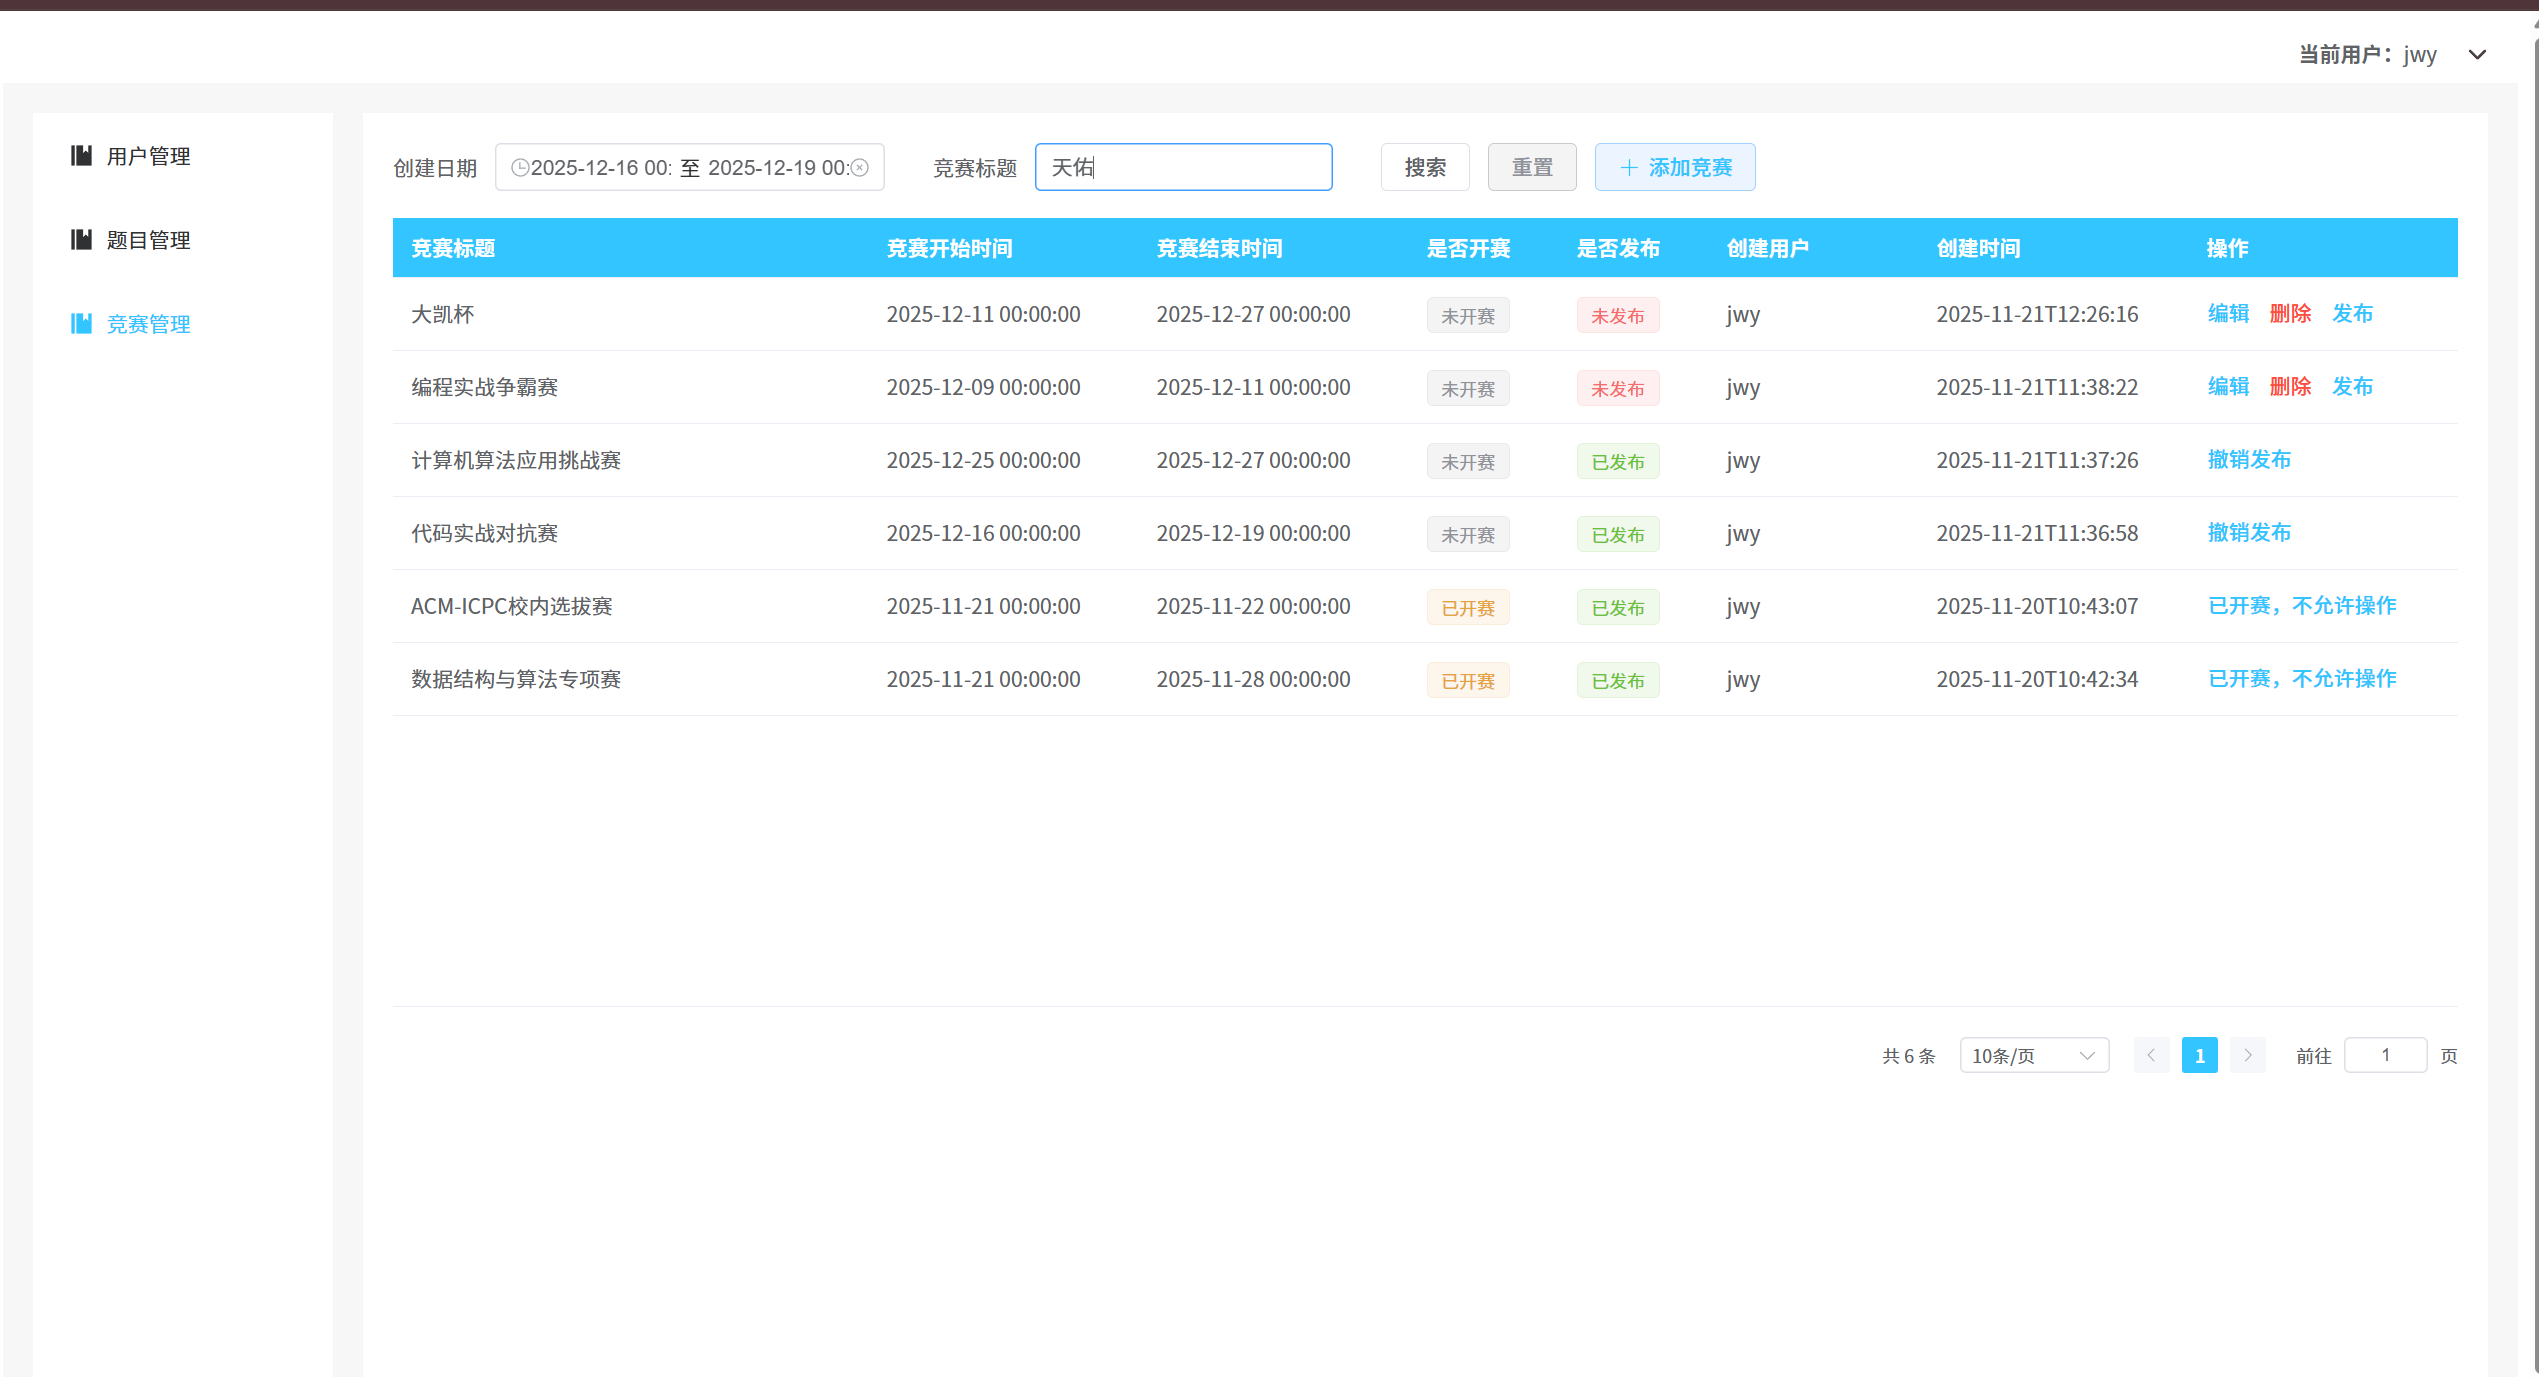Viewport: 2539px width, 1377px height.
Task: Clear the date range with the circle-x icon
Action: coord(860,167)
